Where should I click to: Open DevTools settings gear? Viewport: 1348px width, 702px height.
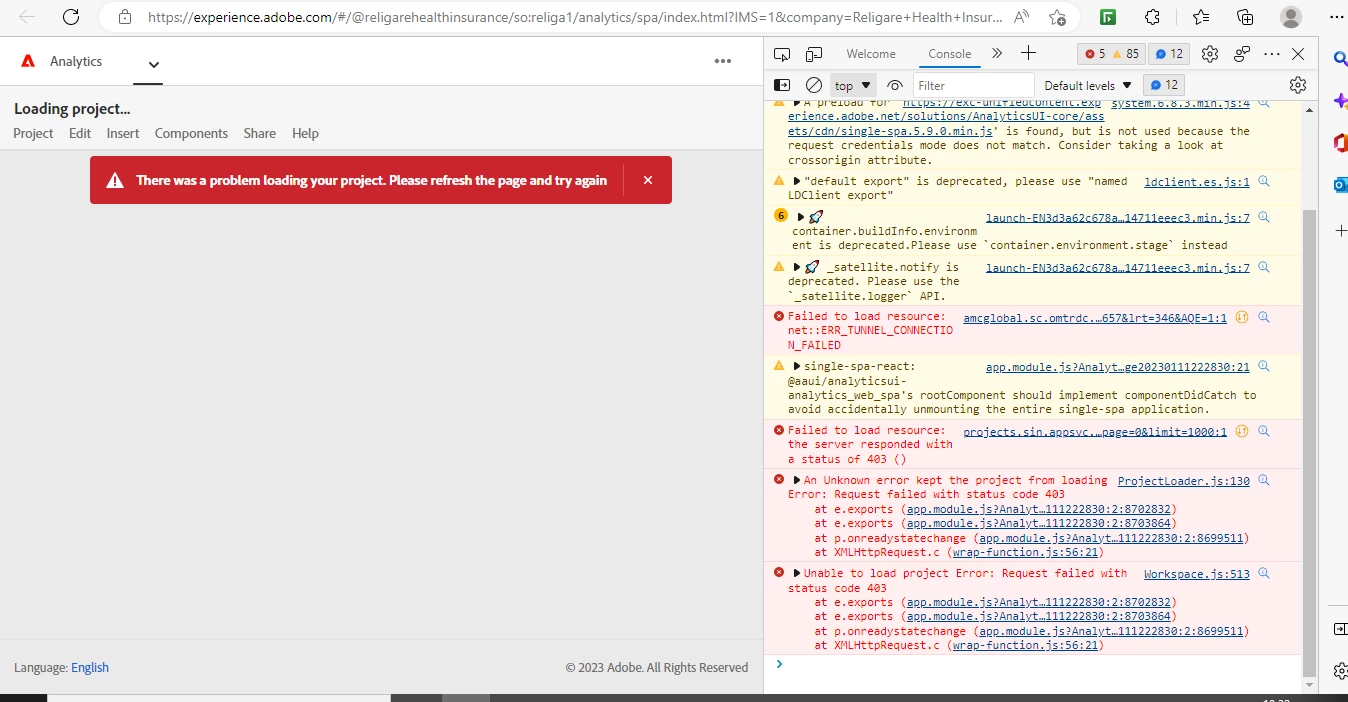(1210, 54)
